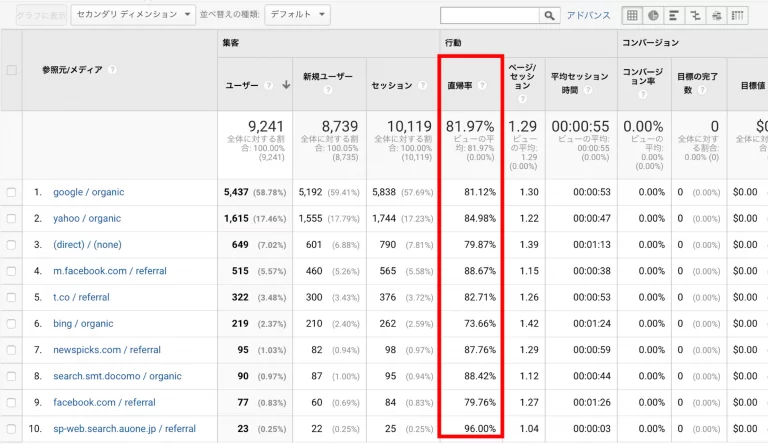Open help icon next to 平均セッション時間
Viewport: 768px width, 444px height.
(588, 90)
